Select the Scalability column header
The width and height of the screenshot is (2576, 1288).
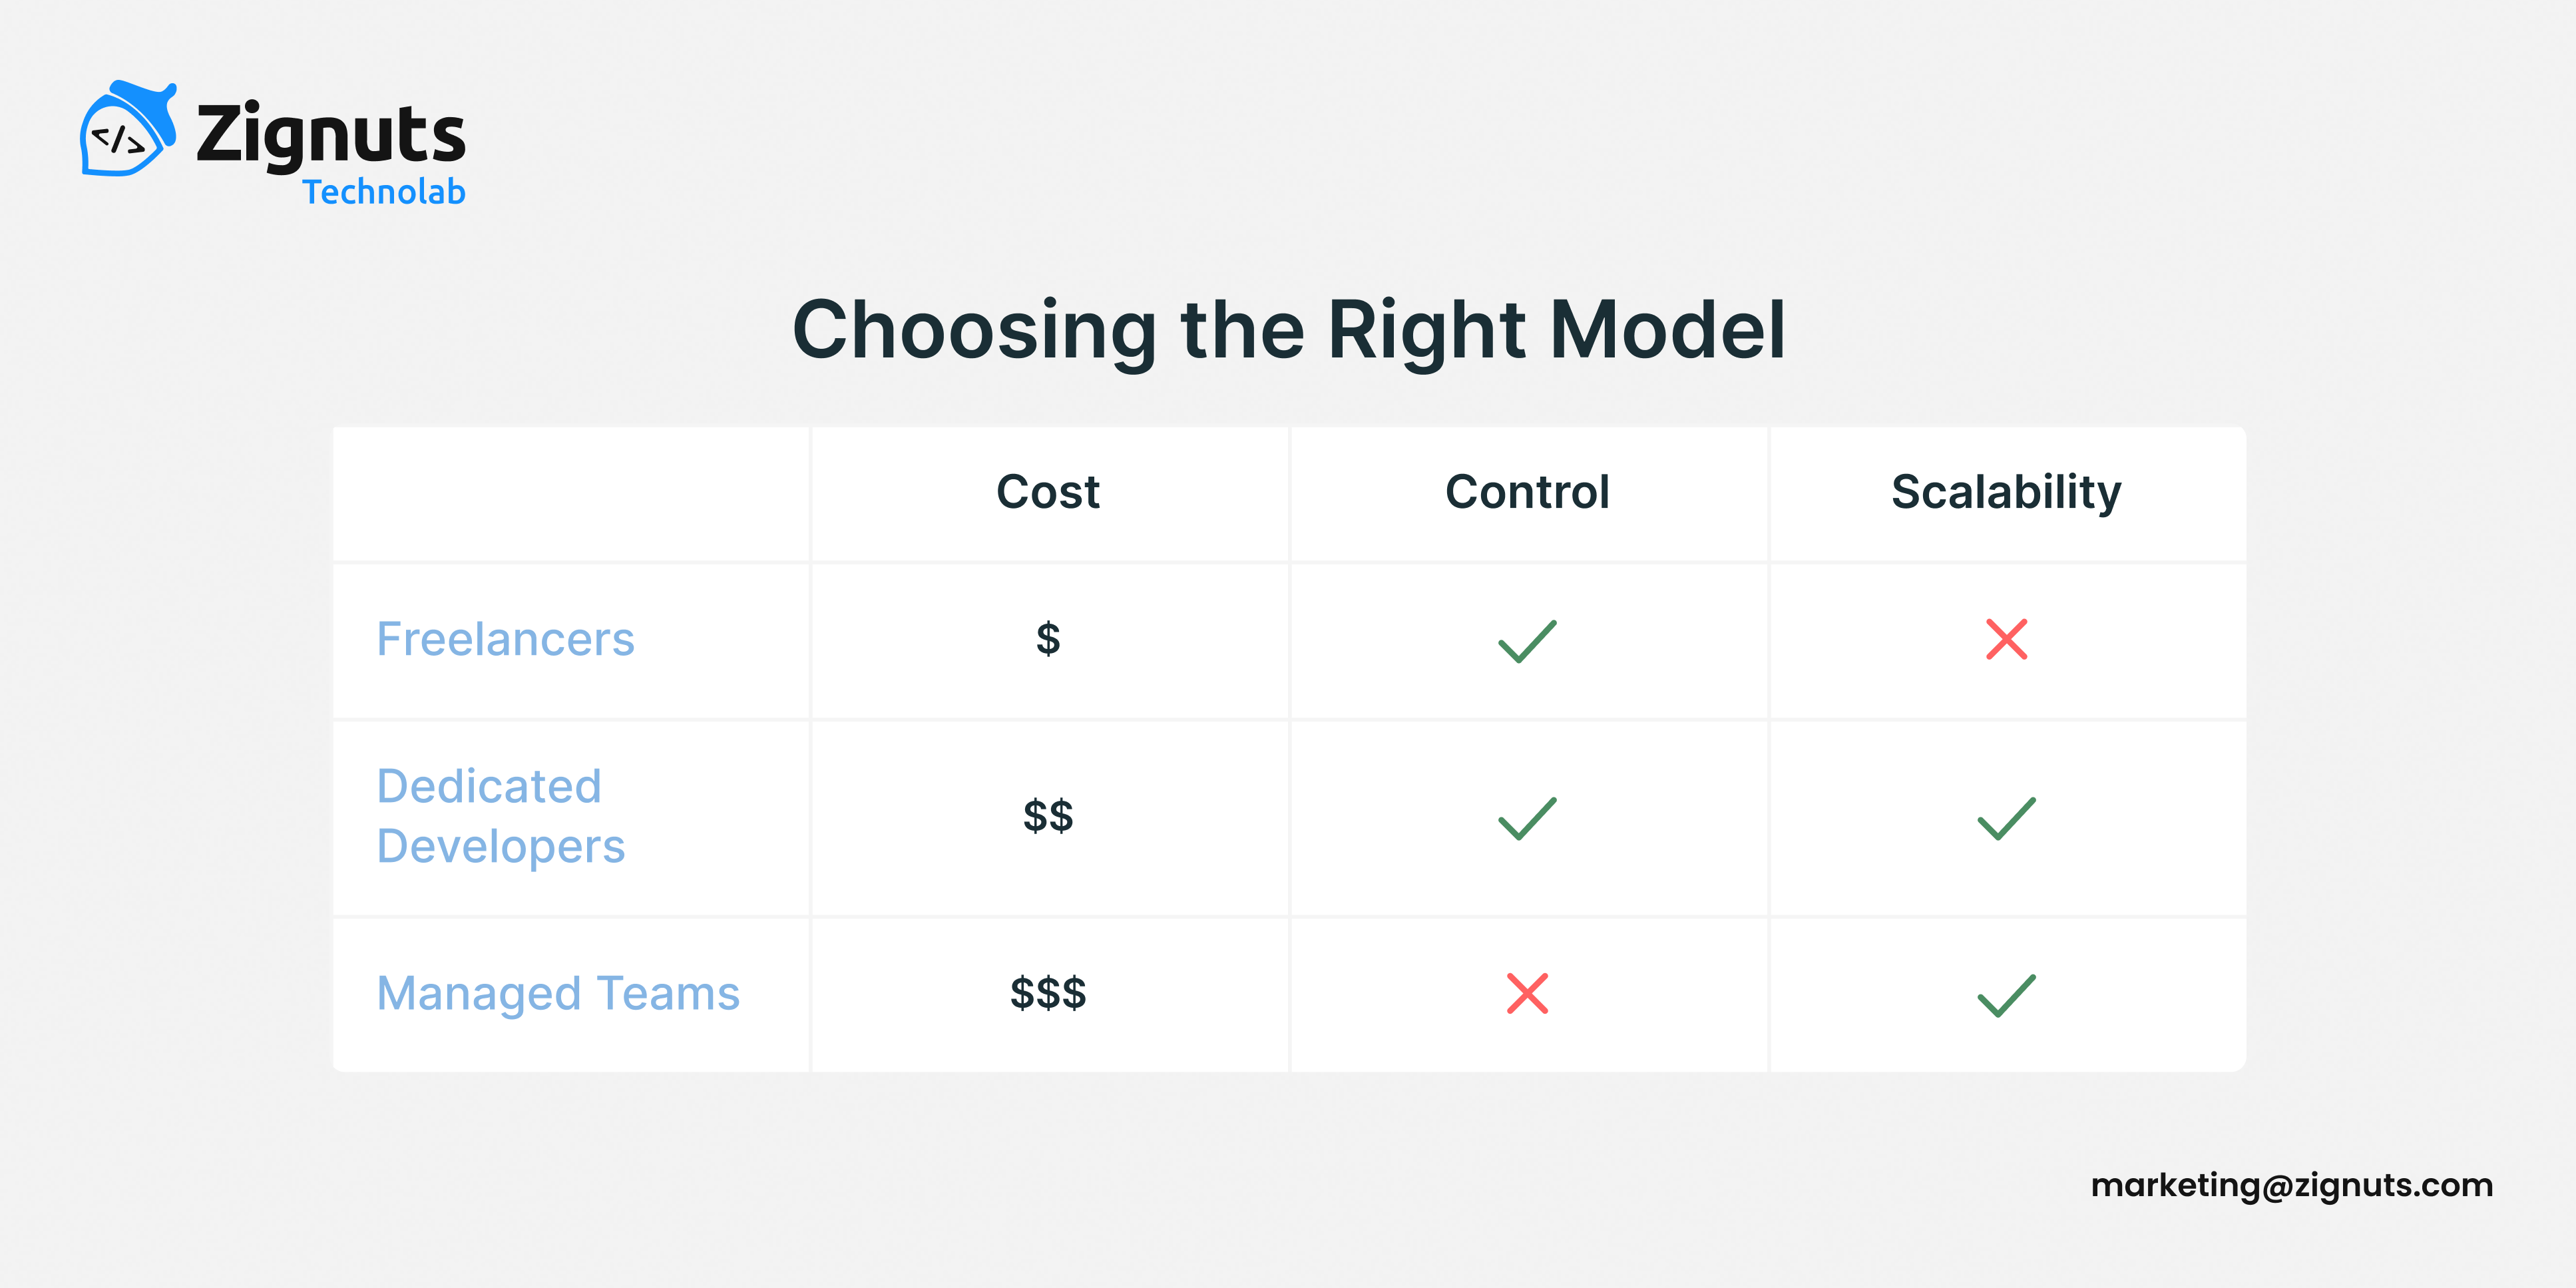pyautogui.click(x=2006, y=493)
